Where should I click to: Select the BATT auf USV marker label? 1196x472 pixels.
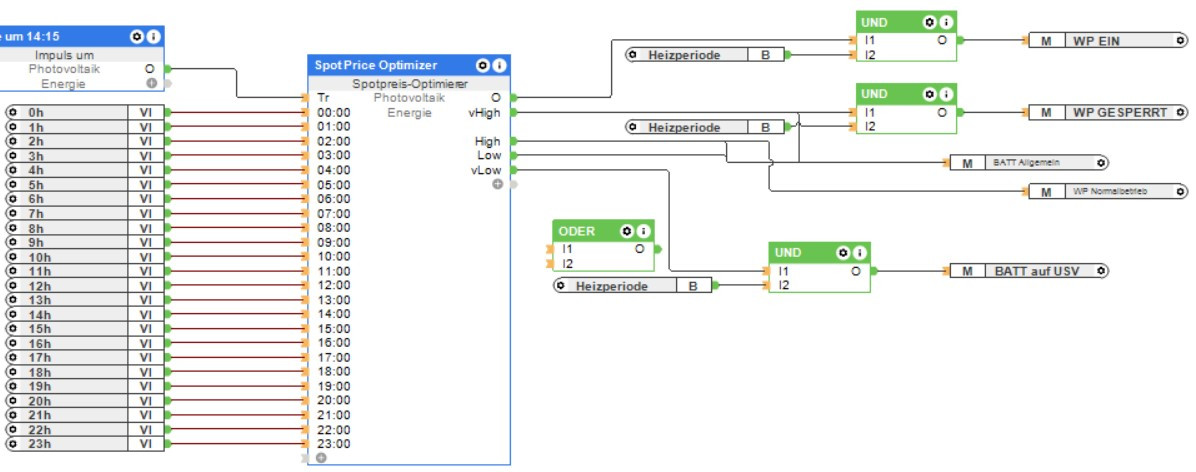coord(1037,271)
